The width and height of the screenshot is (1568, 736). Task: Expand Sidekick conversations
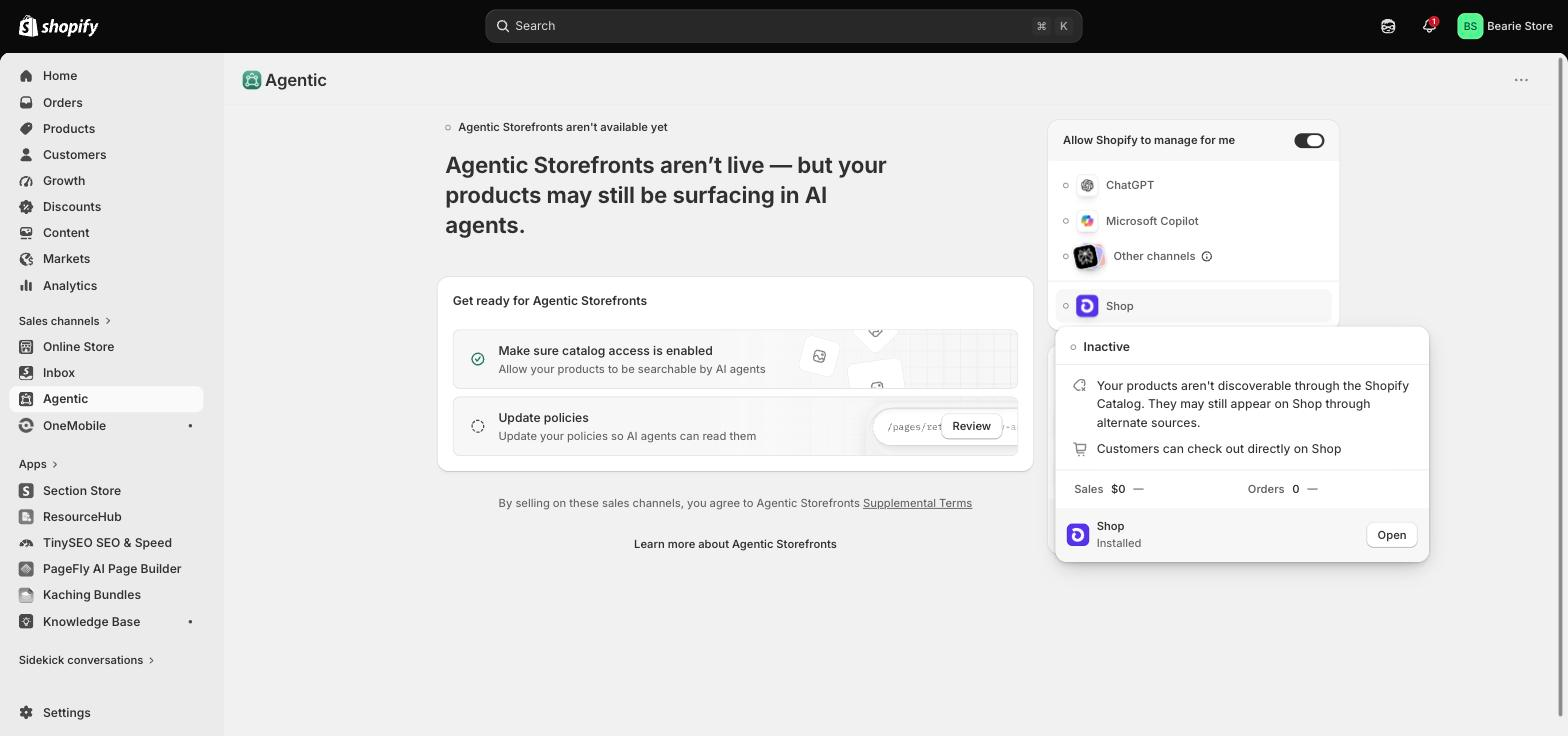[x=87, y=660]
